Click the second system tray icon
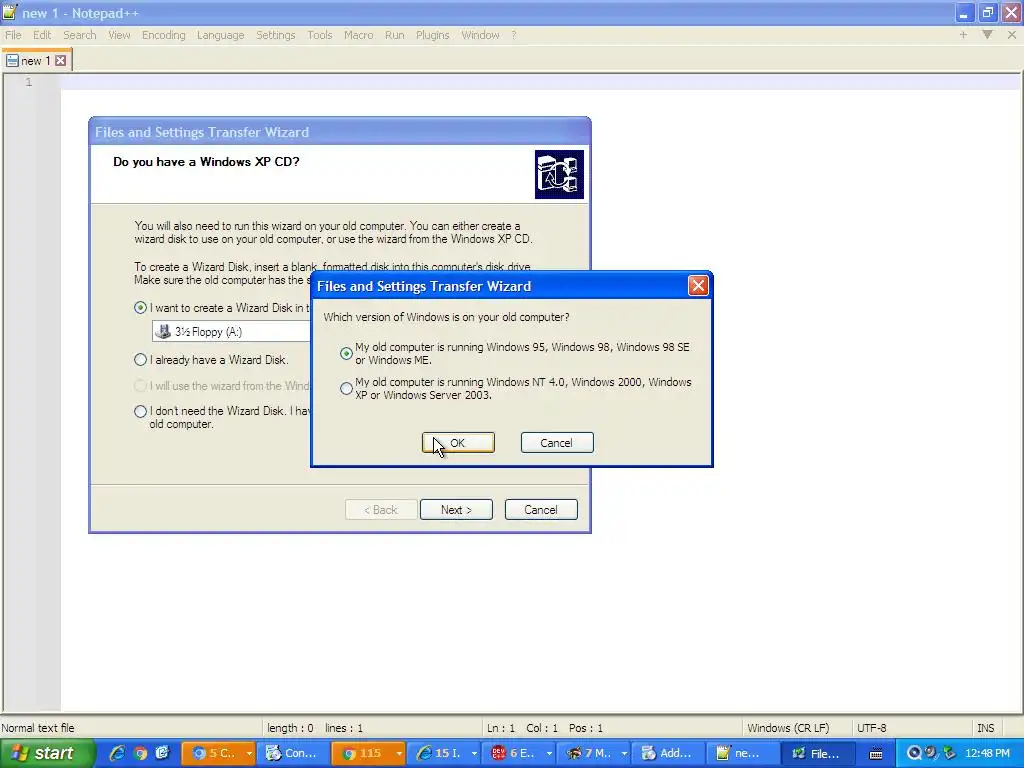This screenshot has height=768, width=1024. pyautogui.click(x=931, y=753)
